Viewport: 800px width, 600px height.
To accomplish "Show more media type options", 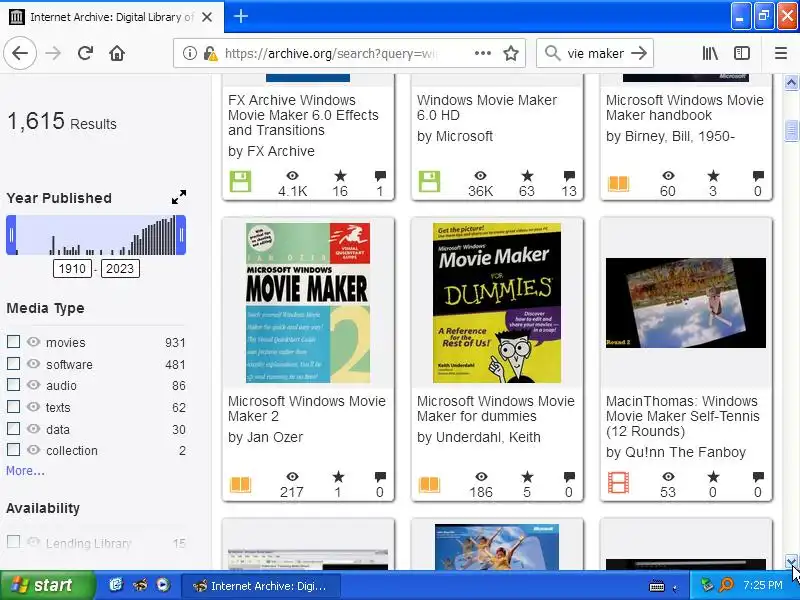I will point(25,470).
